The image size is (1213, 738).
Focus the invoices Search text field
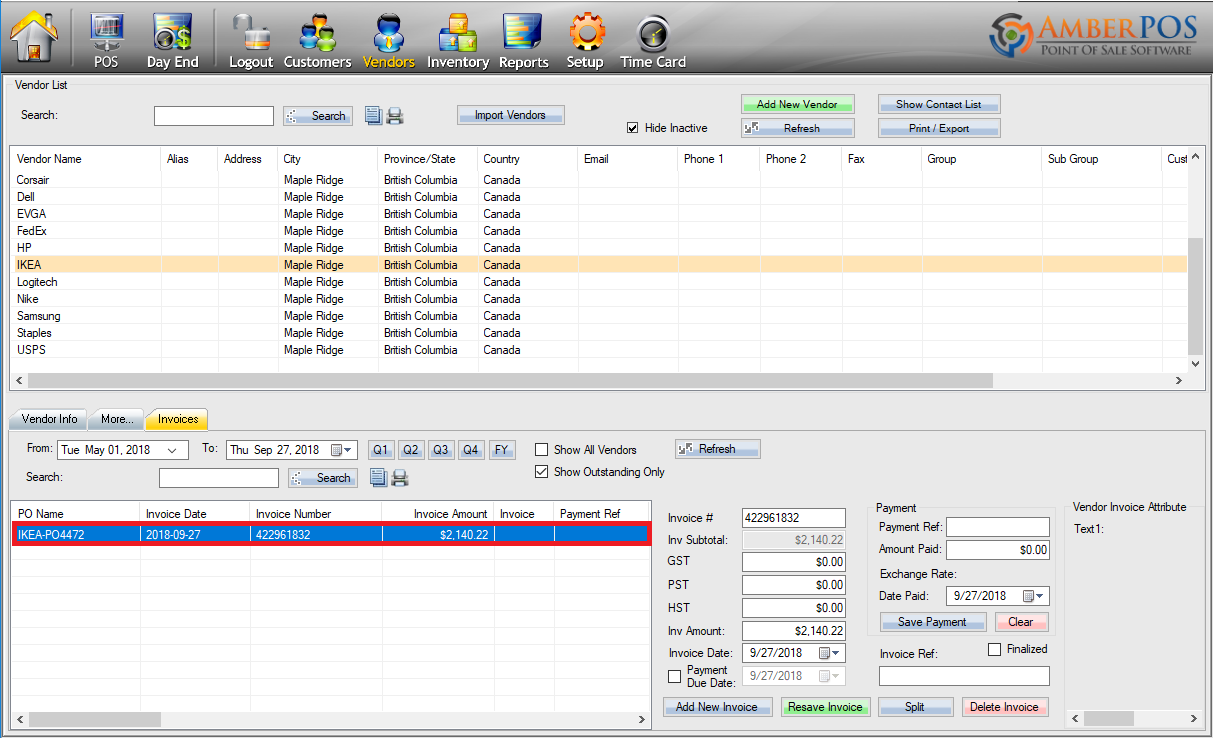coord(219,478)
